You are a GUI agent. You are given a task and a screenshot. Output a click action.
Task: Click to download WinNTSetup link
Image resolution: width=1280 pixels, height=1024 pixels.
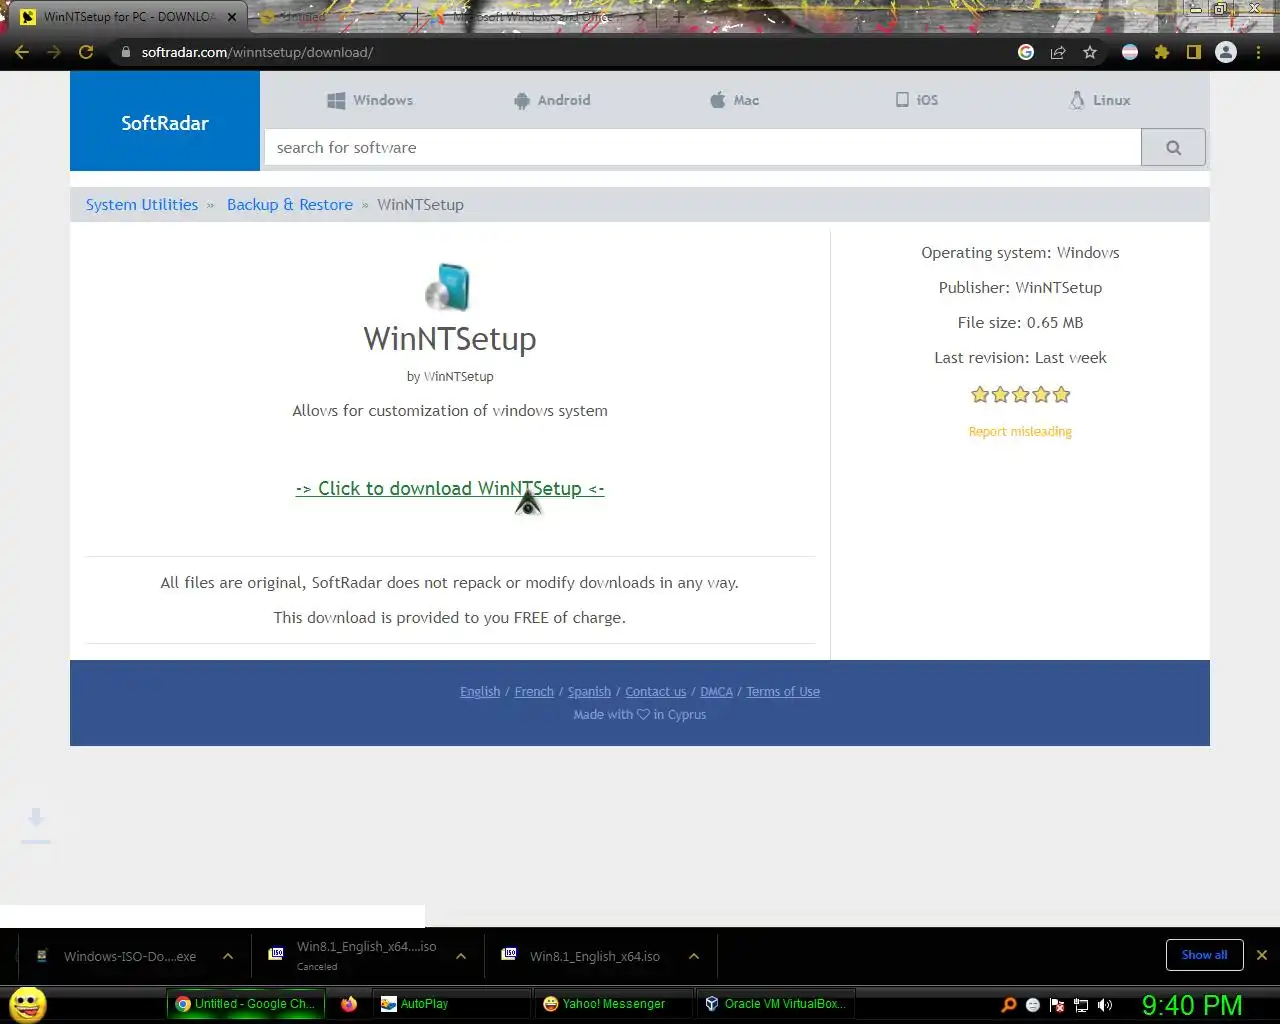(450, 488)
